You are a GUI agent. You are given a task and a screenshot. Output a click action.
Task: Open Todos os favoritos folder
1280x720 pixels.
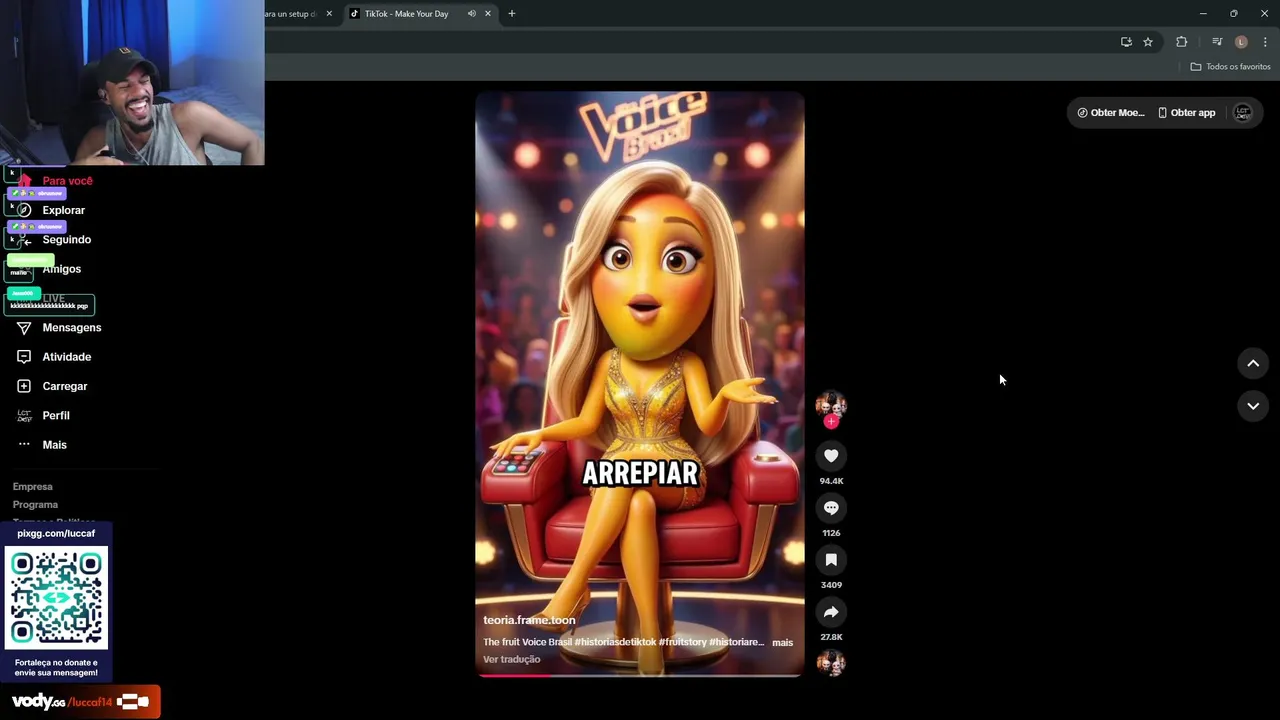click(x=1230, y=67)
